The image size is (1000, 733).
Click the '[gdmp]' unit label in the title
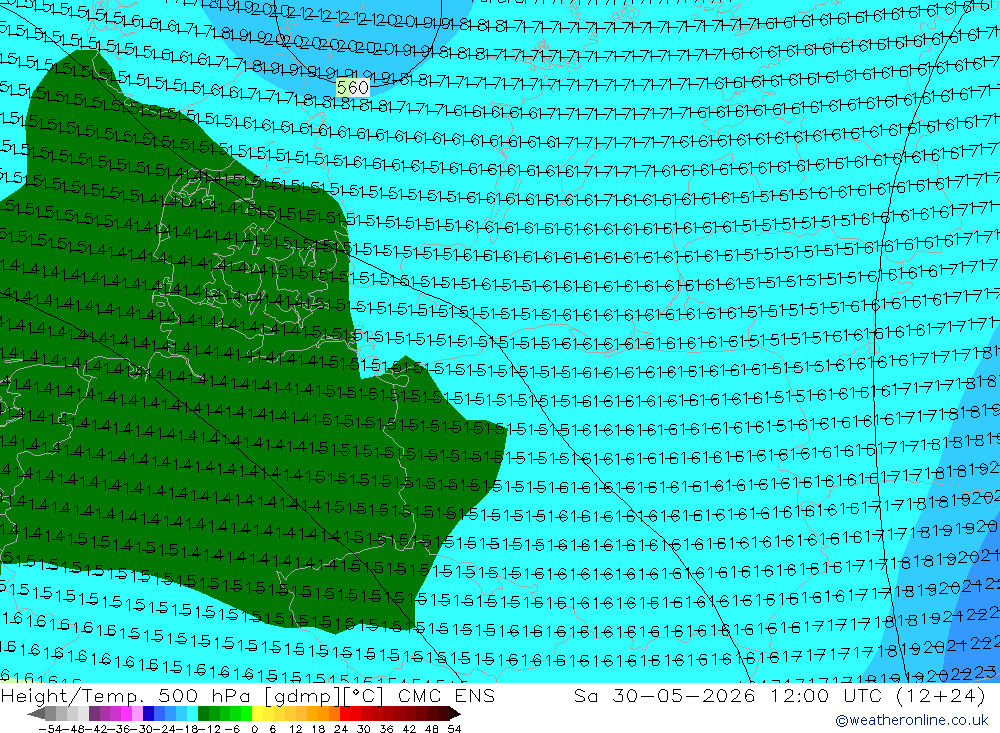coord(302,696)
